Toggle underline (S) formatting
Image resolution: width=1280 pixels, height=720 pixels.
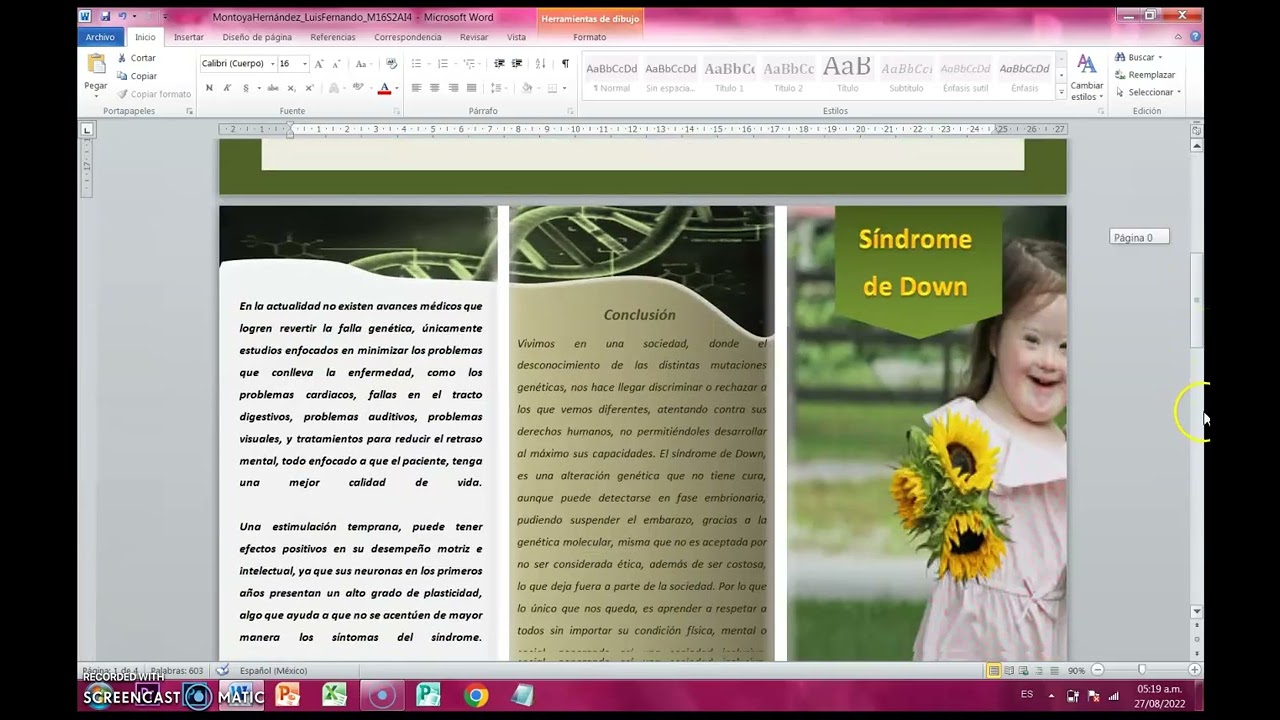[x=245, y=88]
